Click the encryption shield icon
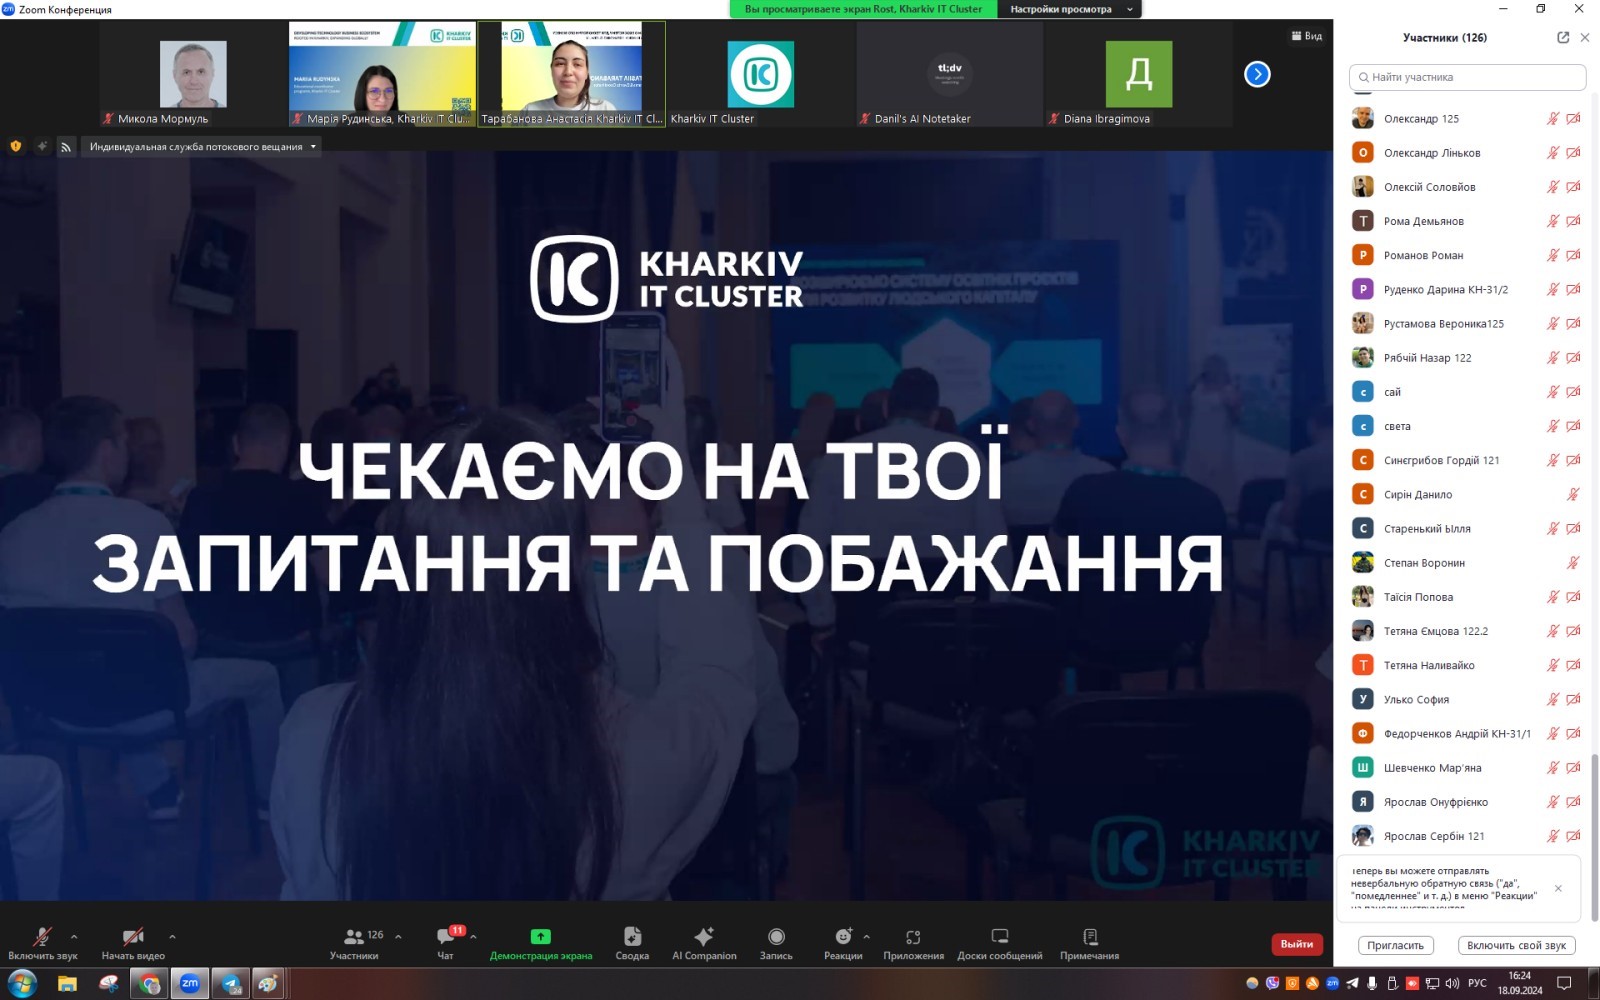Screen dimensions: 1600x1000 coord(16,146)
